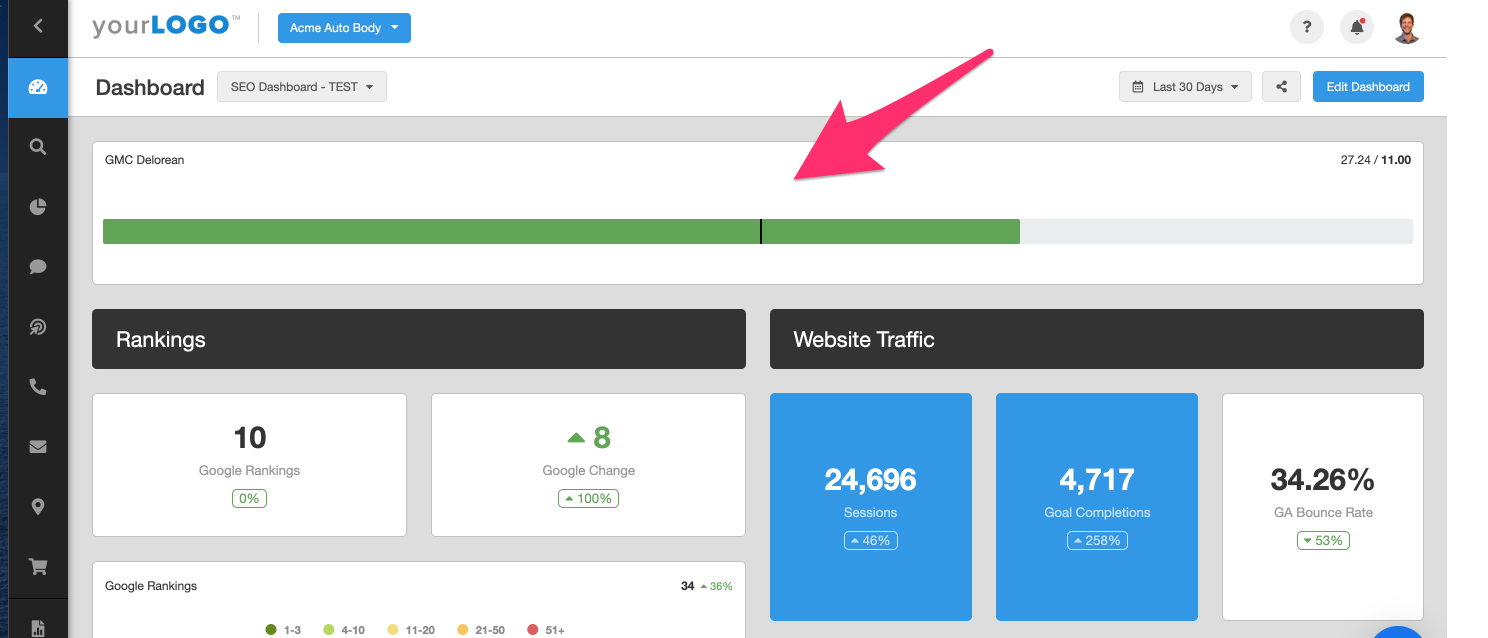The width and height of the screenshot is (1488, 638).
Task: Click the GMC Delorean widget title
Action: (x=145, y=159)
